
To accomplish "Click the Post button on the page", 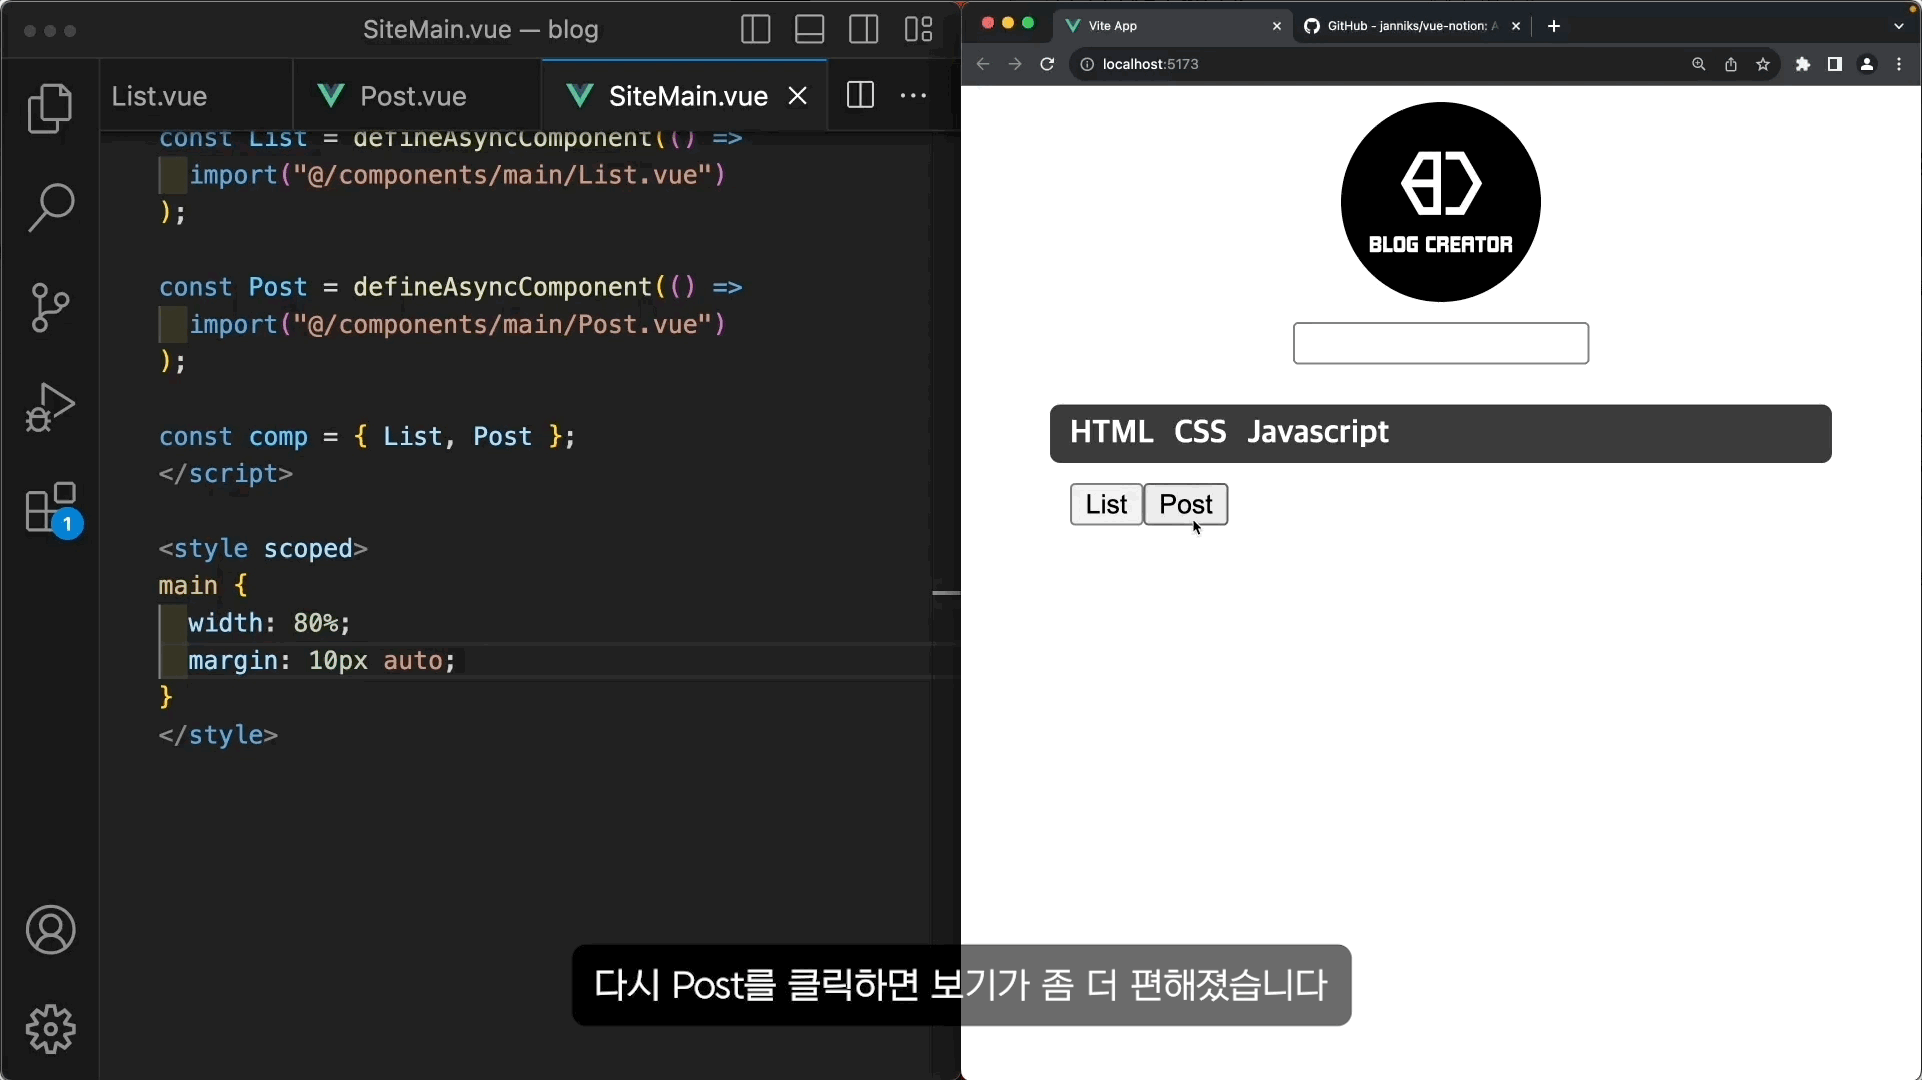I will click(1185, 504).
